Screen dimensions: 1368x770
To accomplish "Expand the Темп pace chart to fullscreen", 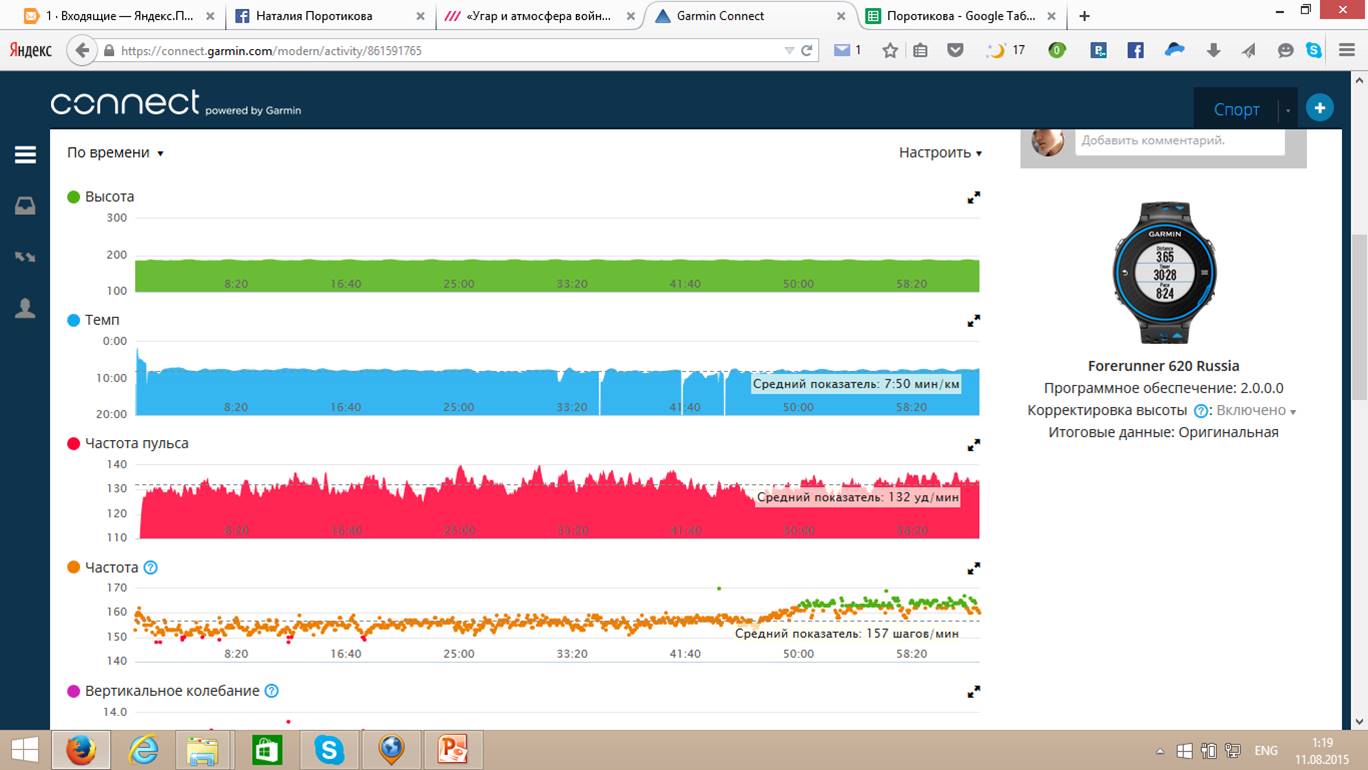I will coord(973,321).
